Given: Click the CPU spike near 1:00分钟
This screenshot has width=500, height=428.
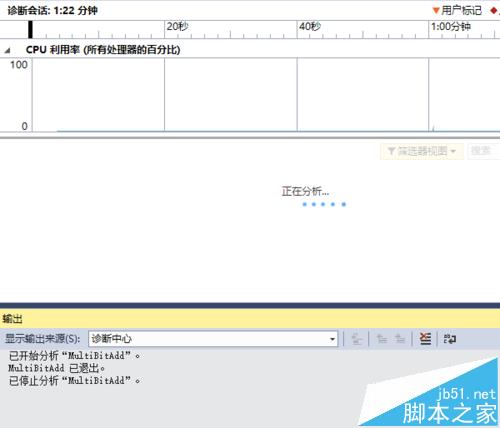Looking at the screenshot, I should (433, 128).
